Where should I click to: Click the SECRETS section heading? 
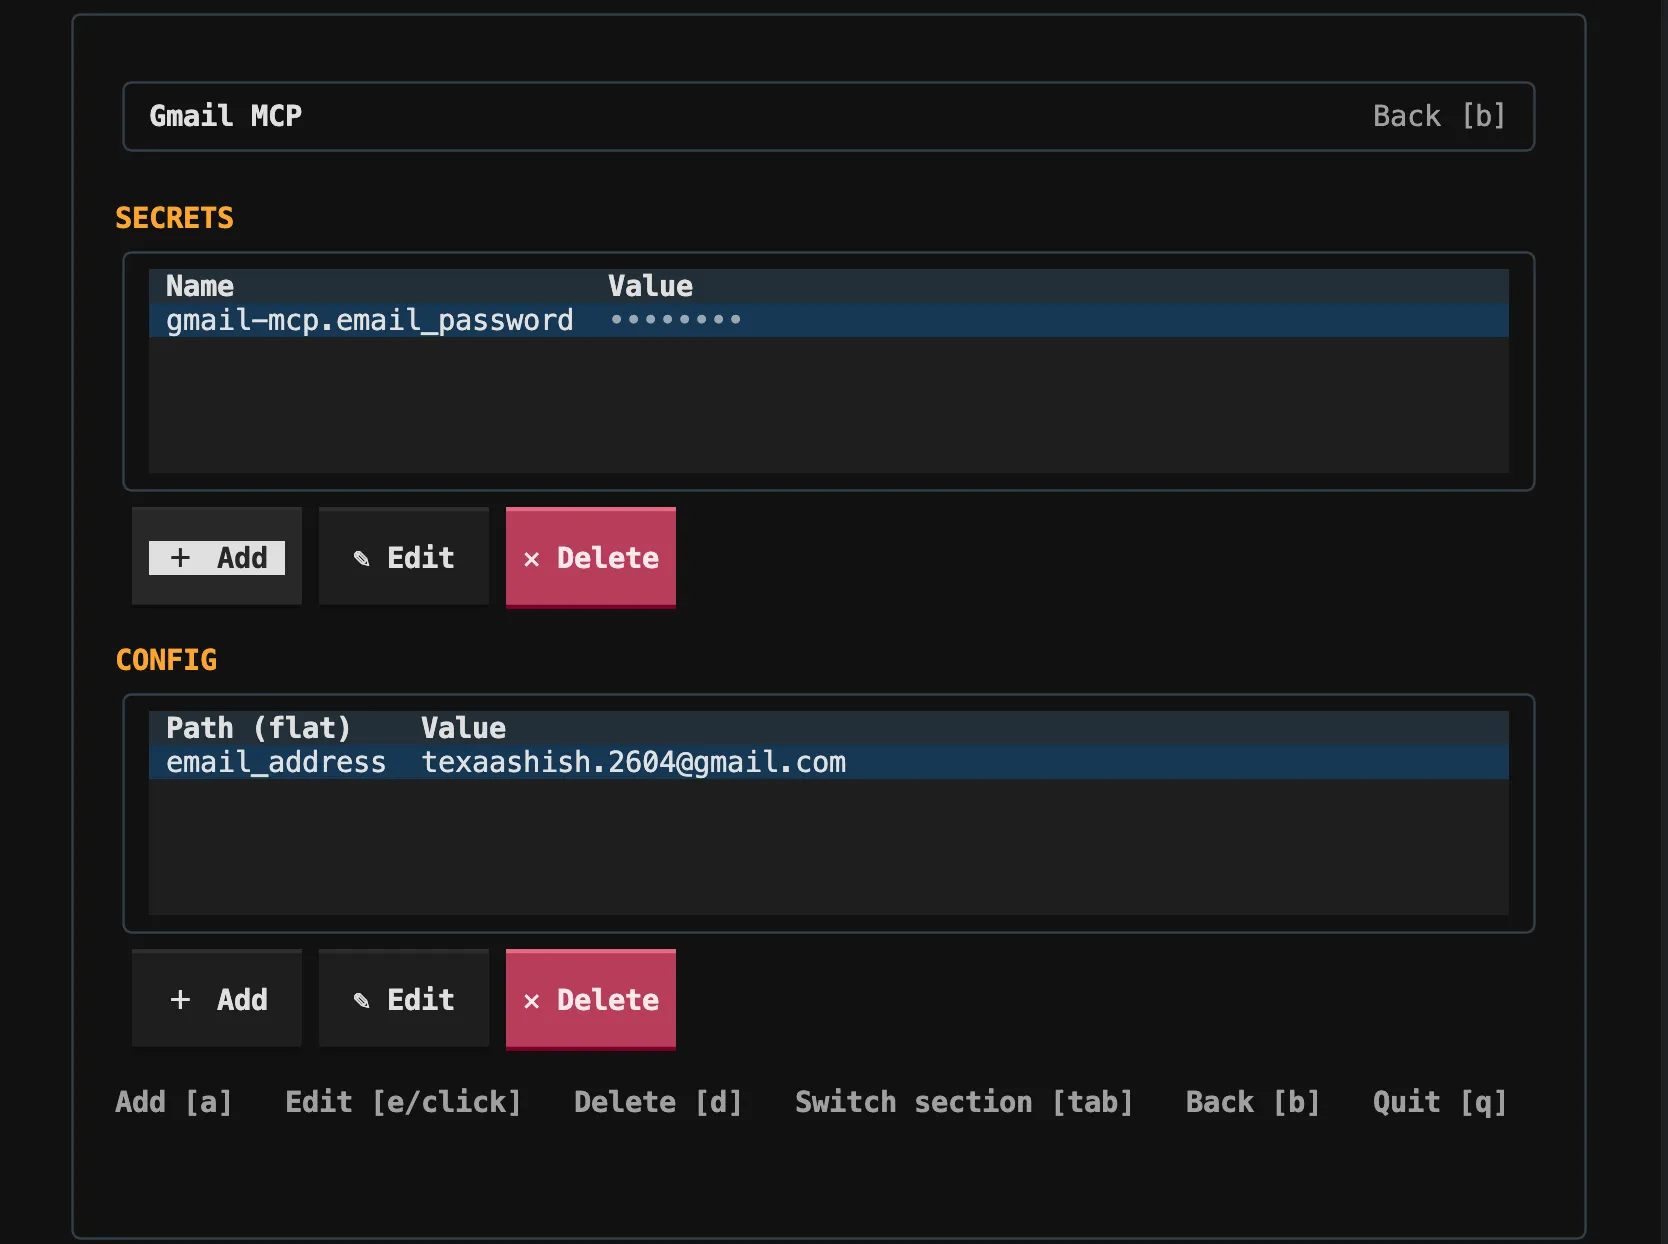pyautogui.click(x=175, y=218)
